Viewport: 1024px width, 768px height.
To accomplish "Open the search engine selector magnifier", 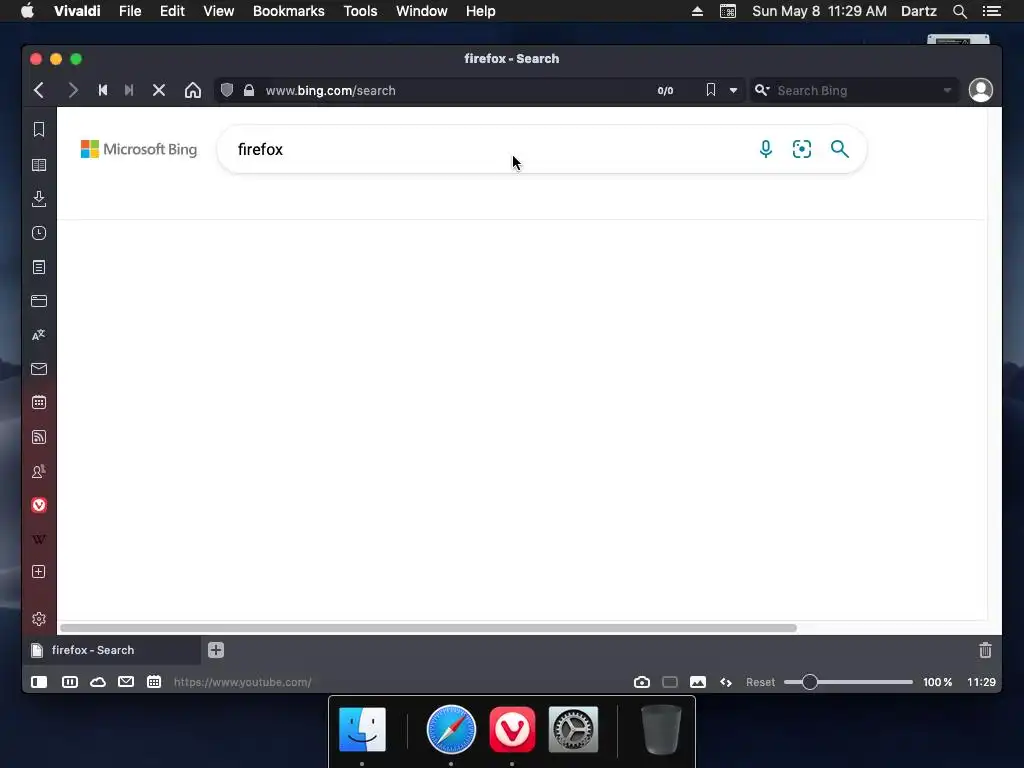I will 761,90.
